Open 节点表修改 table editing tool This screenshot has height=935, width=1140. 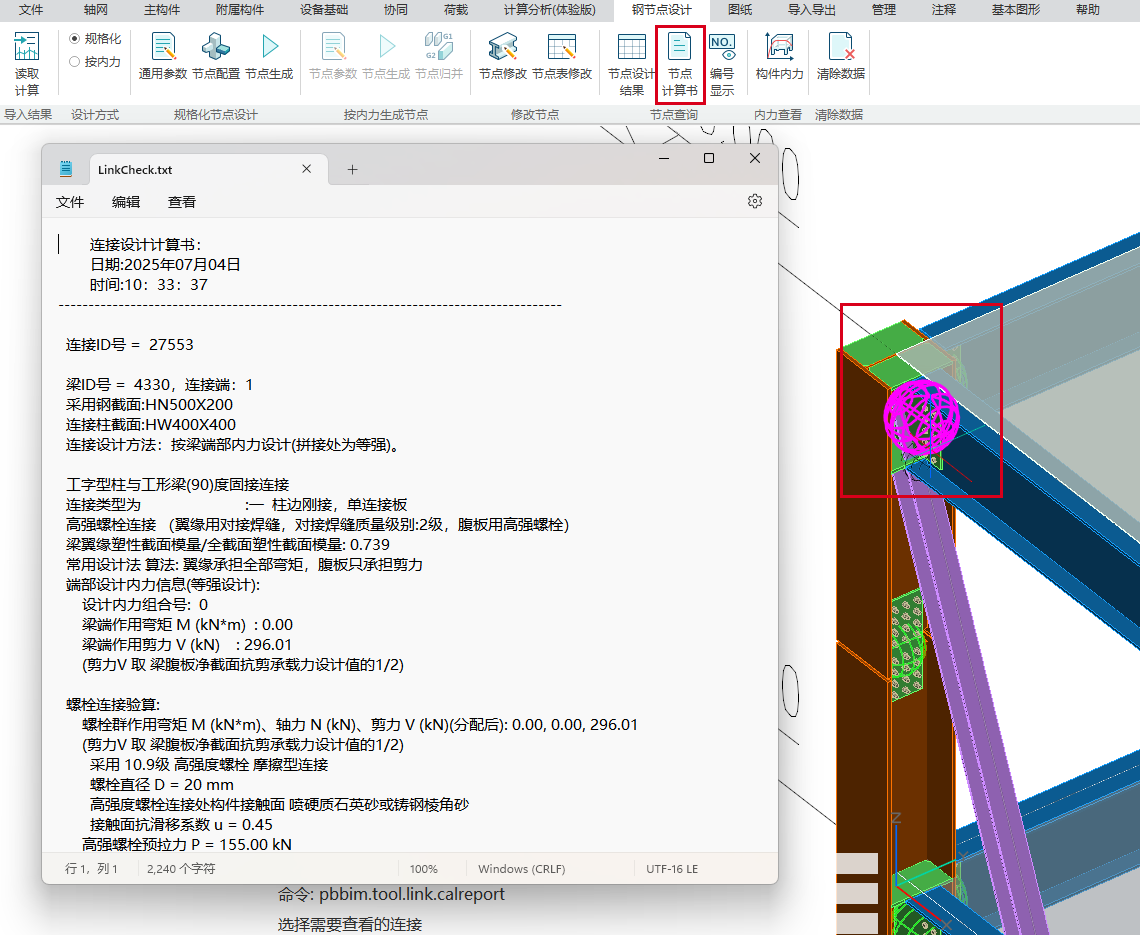[x=562, y=57]
